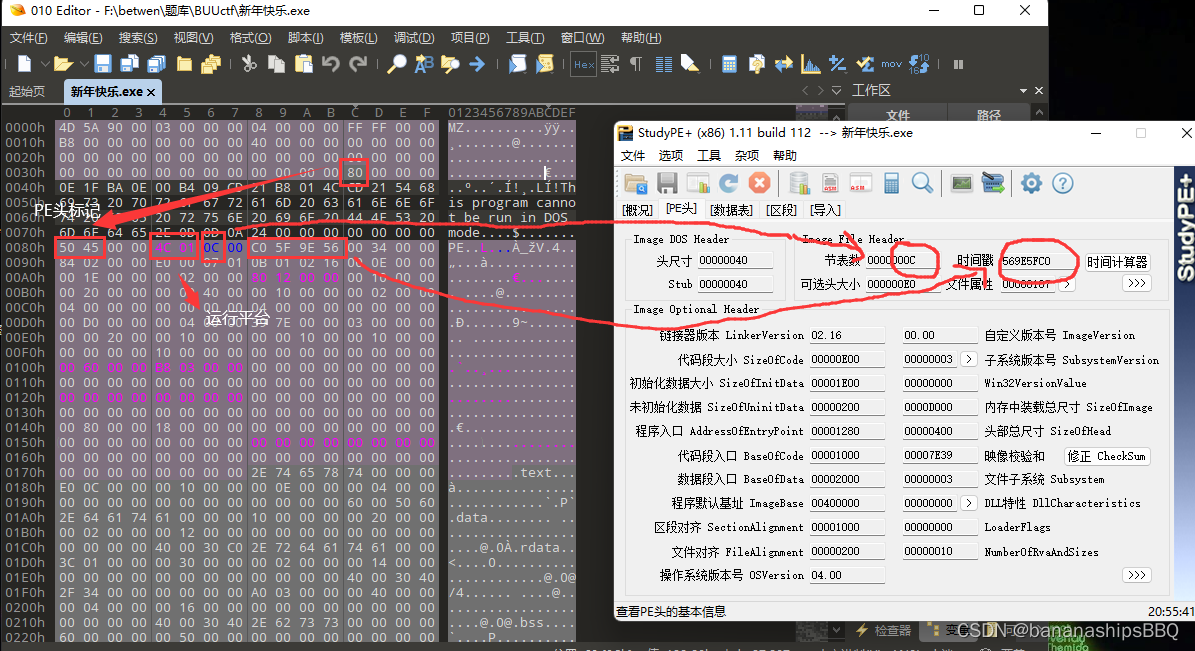The height and width of the screenshot is (651, 1195).
Task: Open 模板(L) menu in 010 Editor
Action: (358, 37)
